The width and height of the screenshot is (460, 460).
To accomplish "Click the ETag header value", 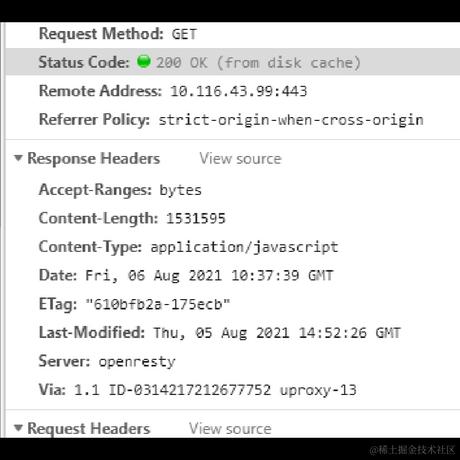I will tap(158, 305).
